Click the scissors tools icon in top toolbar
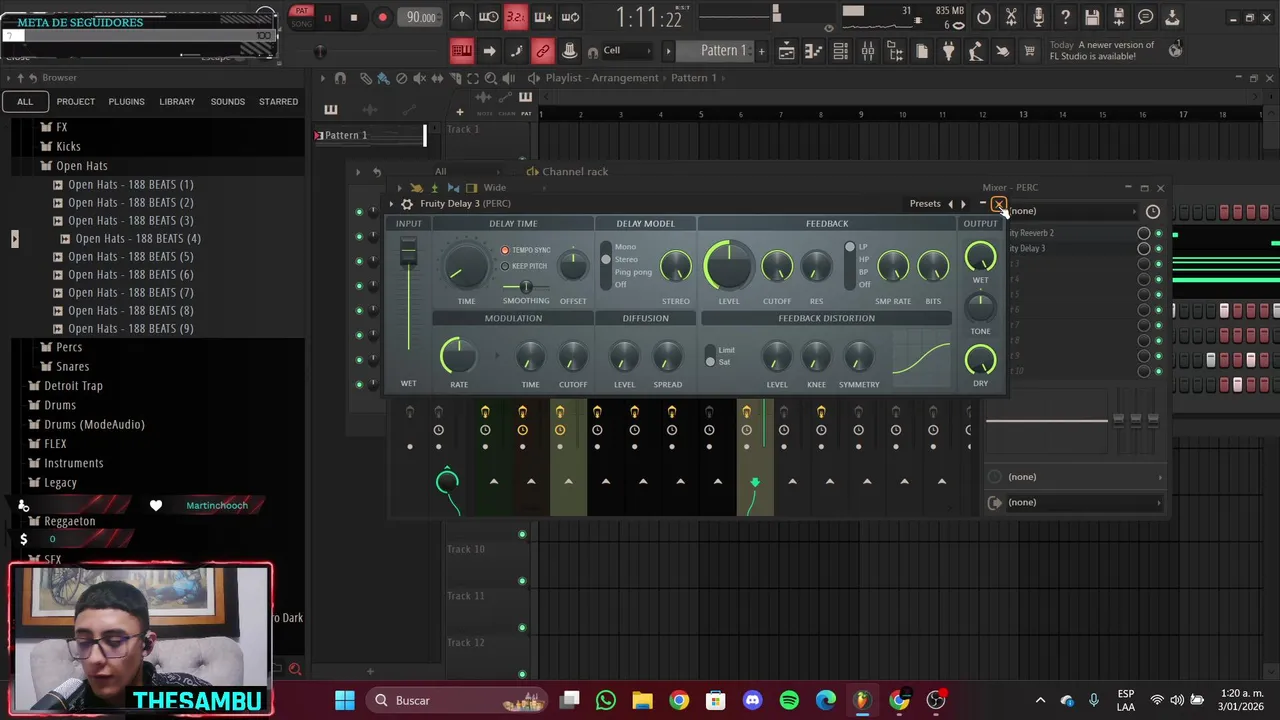Image resolution: width=1280 pixels, height=720 pixels. 1011,17
